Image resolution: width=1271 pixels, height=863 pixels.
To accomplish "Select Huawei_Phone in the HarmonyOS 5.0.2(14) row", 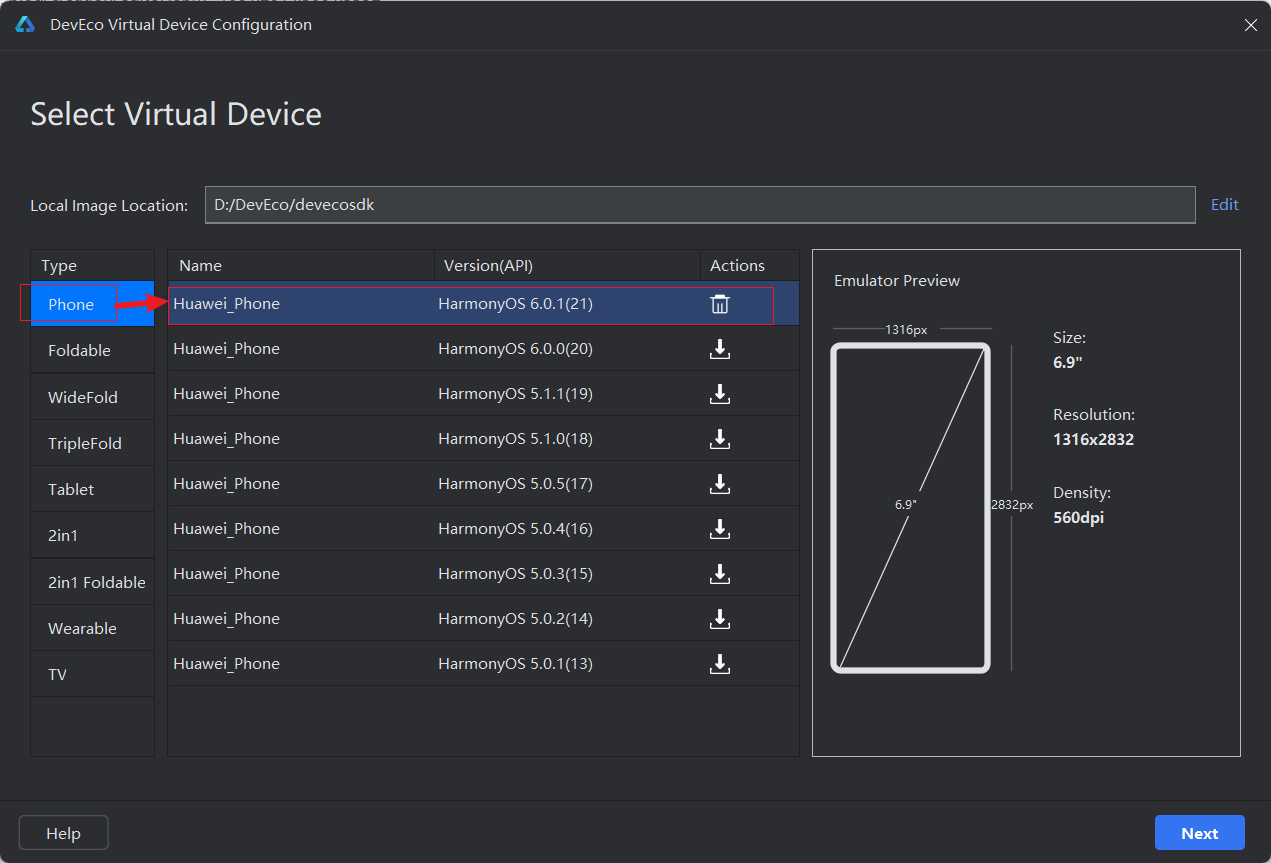I will (x=226, y=619).
